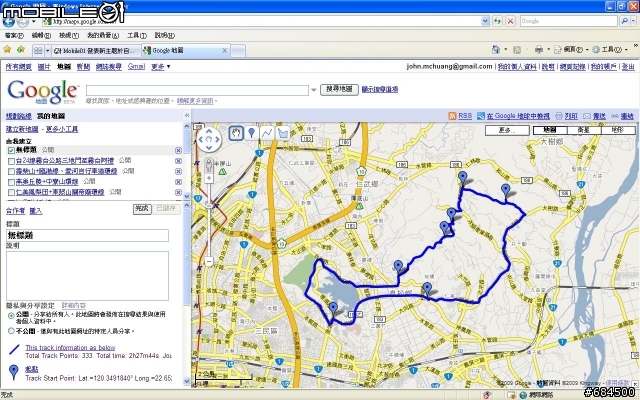Viewport: 640px width, 400px height.
Task: Click the blue placemark beside the lake
Action: point(333,309)
